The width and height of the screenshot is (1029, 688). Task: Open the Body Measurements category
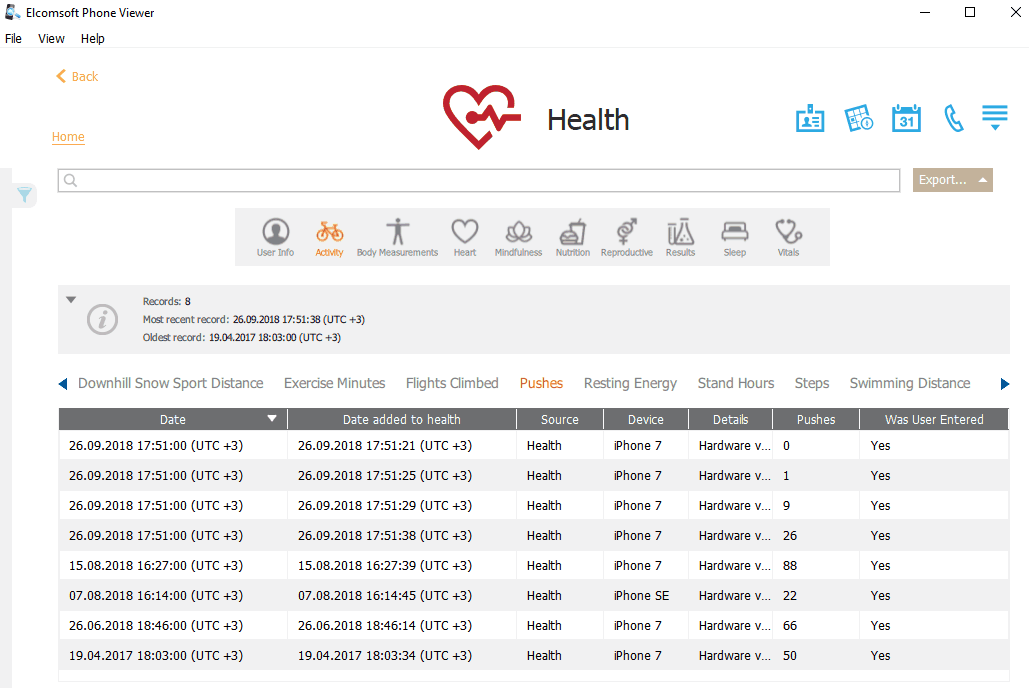397,238
